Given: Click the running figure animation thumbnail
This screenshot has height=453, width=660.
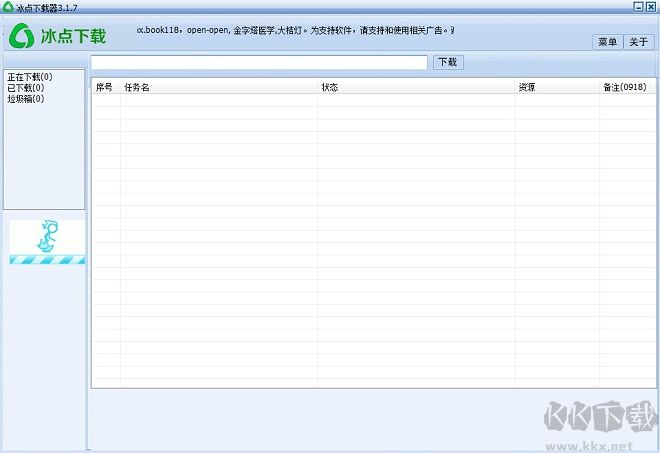Looking at the screenshot, I should click(47, 242).
